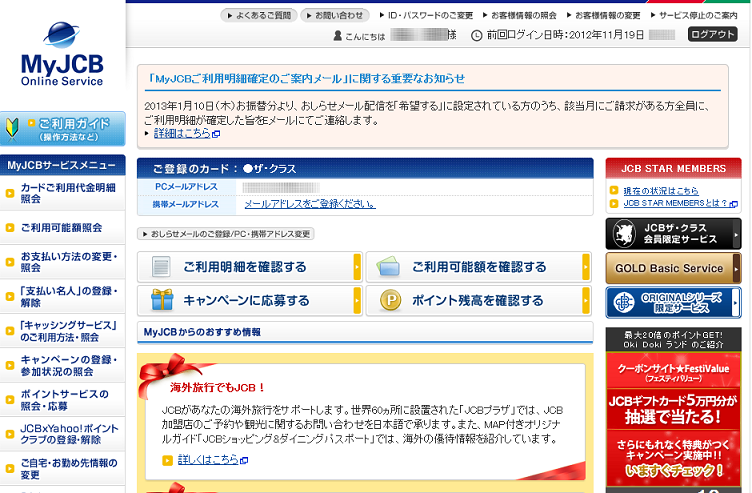Open the ご利用ガイド beginner guide banner
This screenshot has width=752, height=493.
coord(63,129)
